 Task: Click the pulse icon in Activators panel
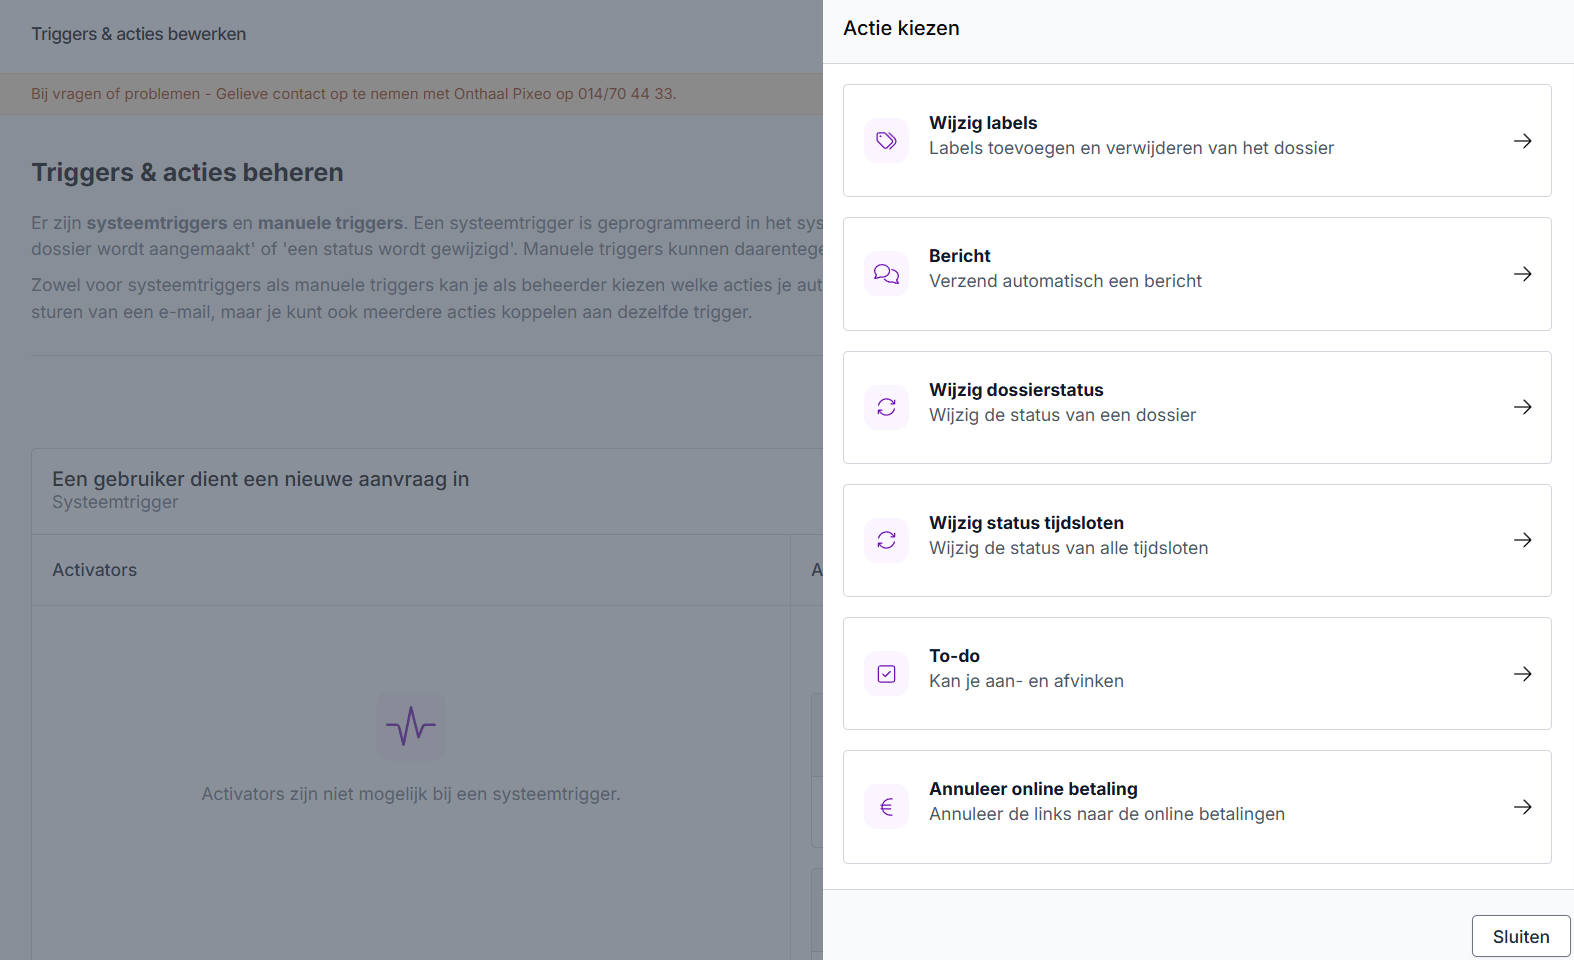click(411, 726)
